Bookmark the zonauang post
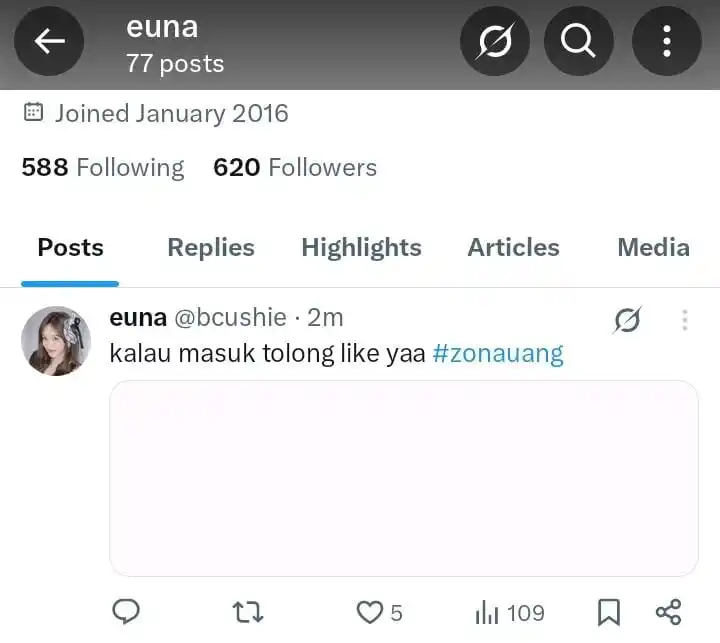Viewport: 720px width, 643px height. click(x=608, y=612)
